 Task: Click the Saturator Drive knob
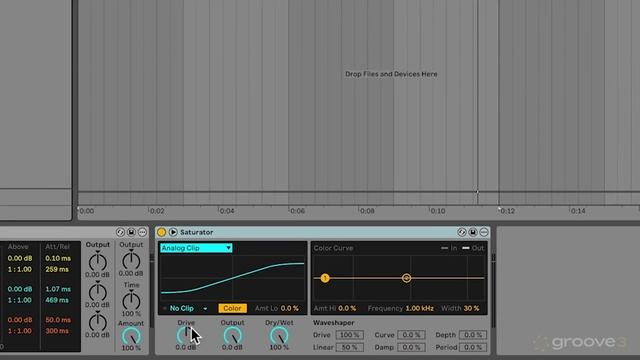pyautogui.click(x=186, y=336)
